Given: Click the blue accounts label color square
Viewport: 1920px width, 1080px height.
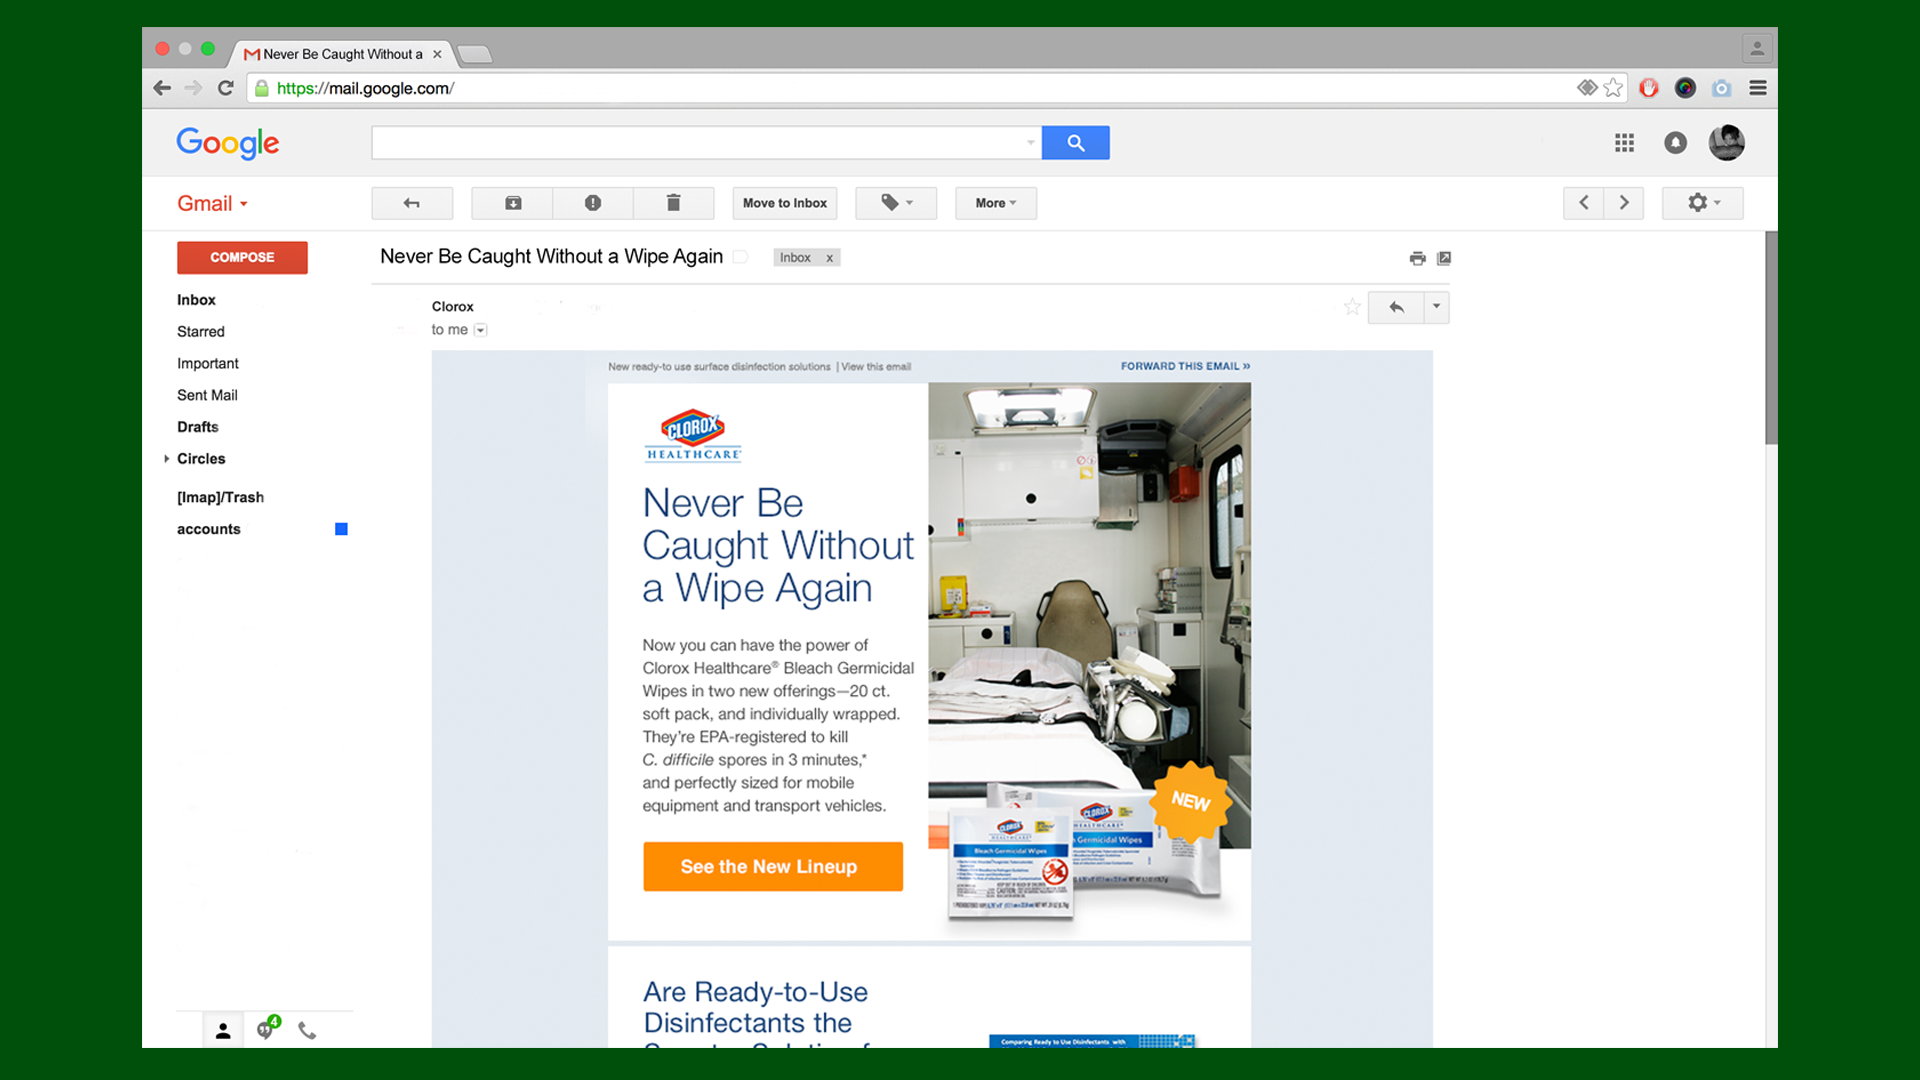Looking at the screenshot, I should point(341,529).
